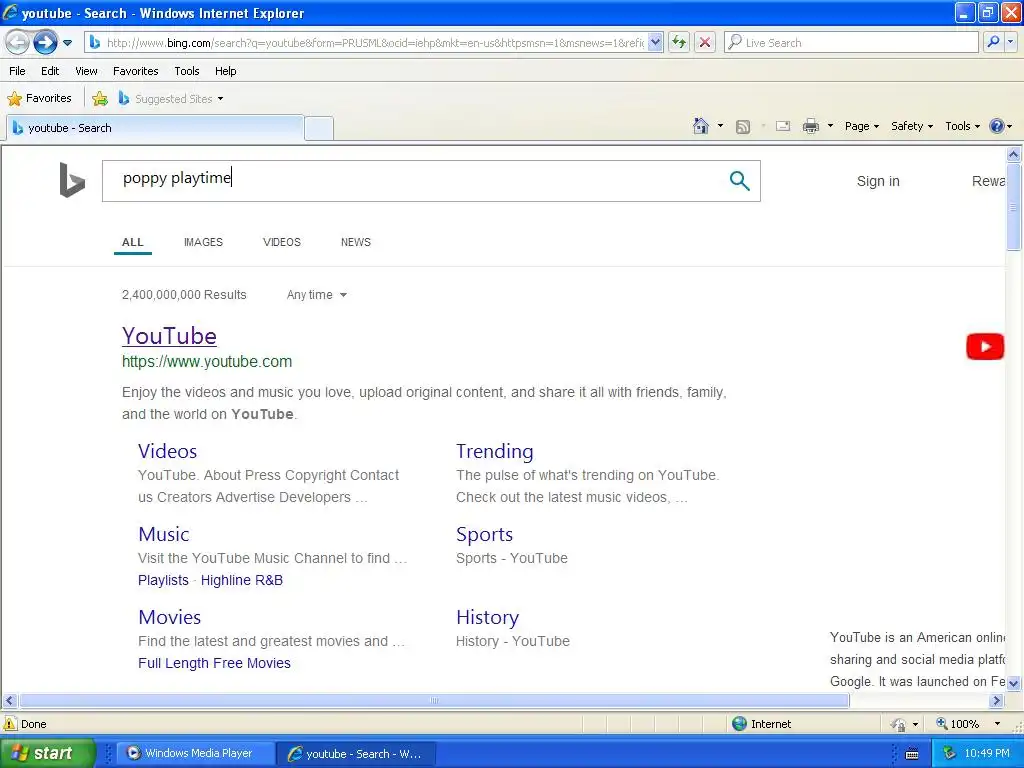Screen dimensions: 1024x768
Task: Click the Favorites star button
Action: click(40, 99)
